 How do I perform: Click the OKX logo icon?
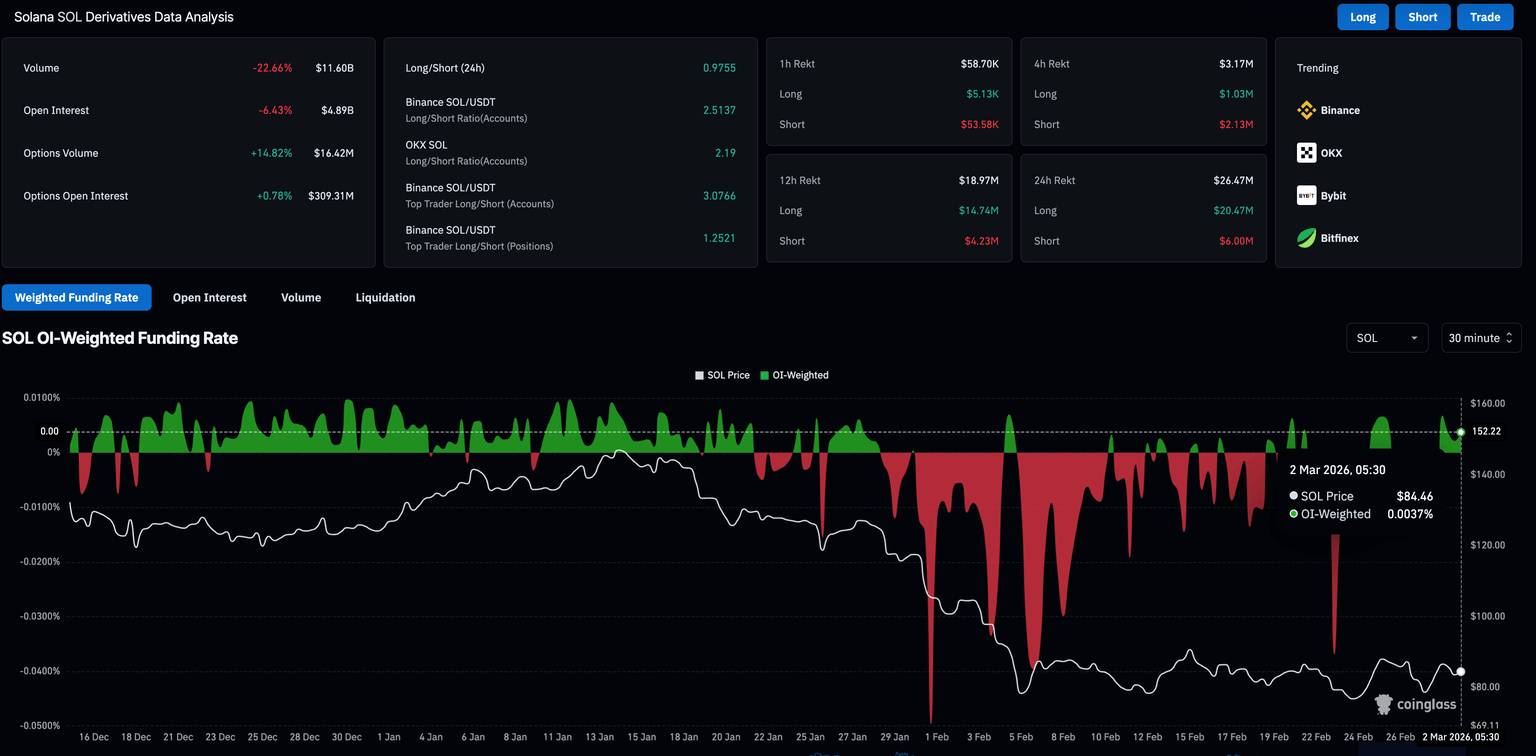(x=1306, y=153)
